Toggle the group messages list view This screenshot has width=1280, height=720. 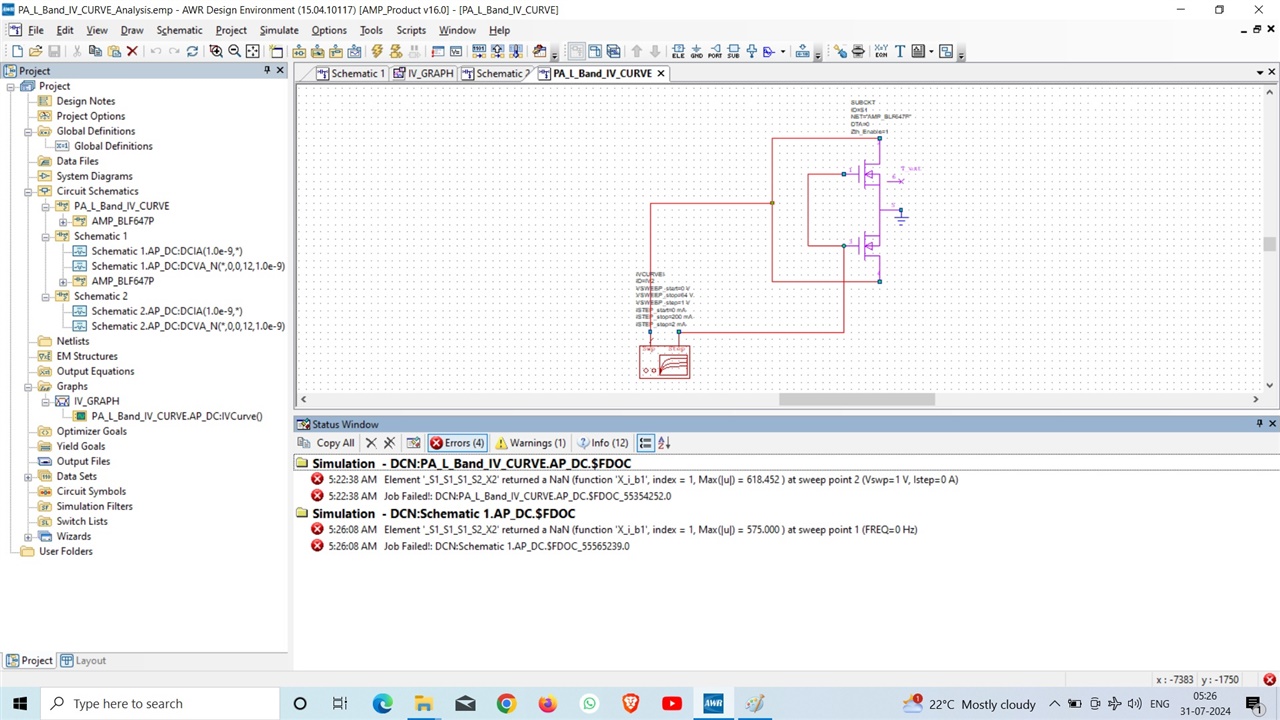[x=645, y=443]
